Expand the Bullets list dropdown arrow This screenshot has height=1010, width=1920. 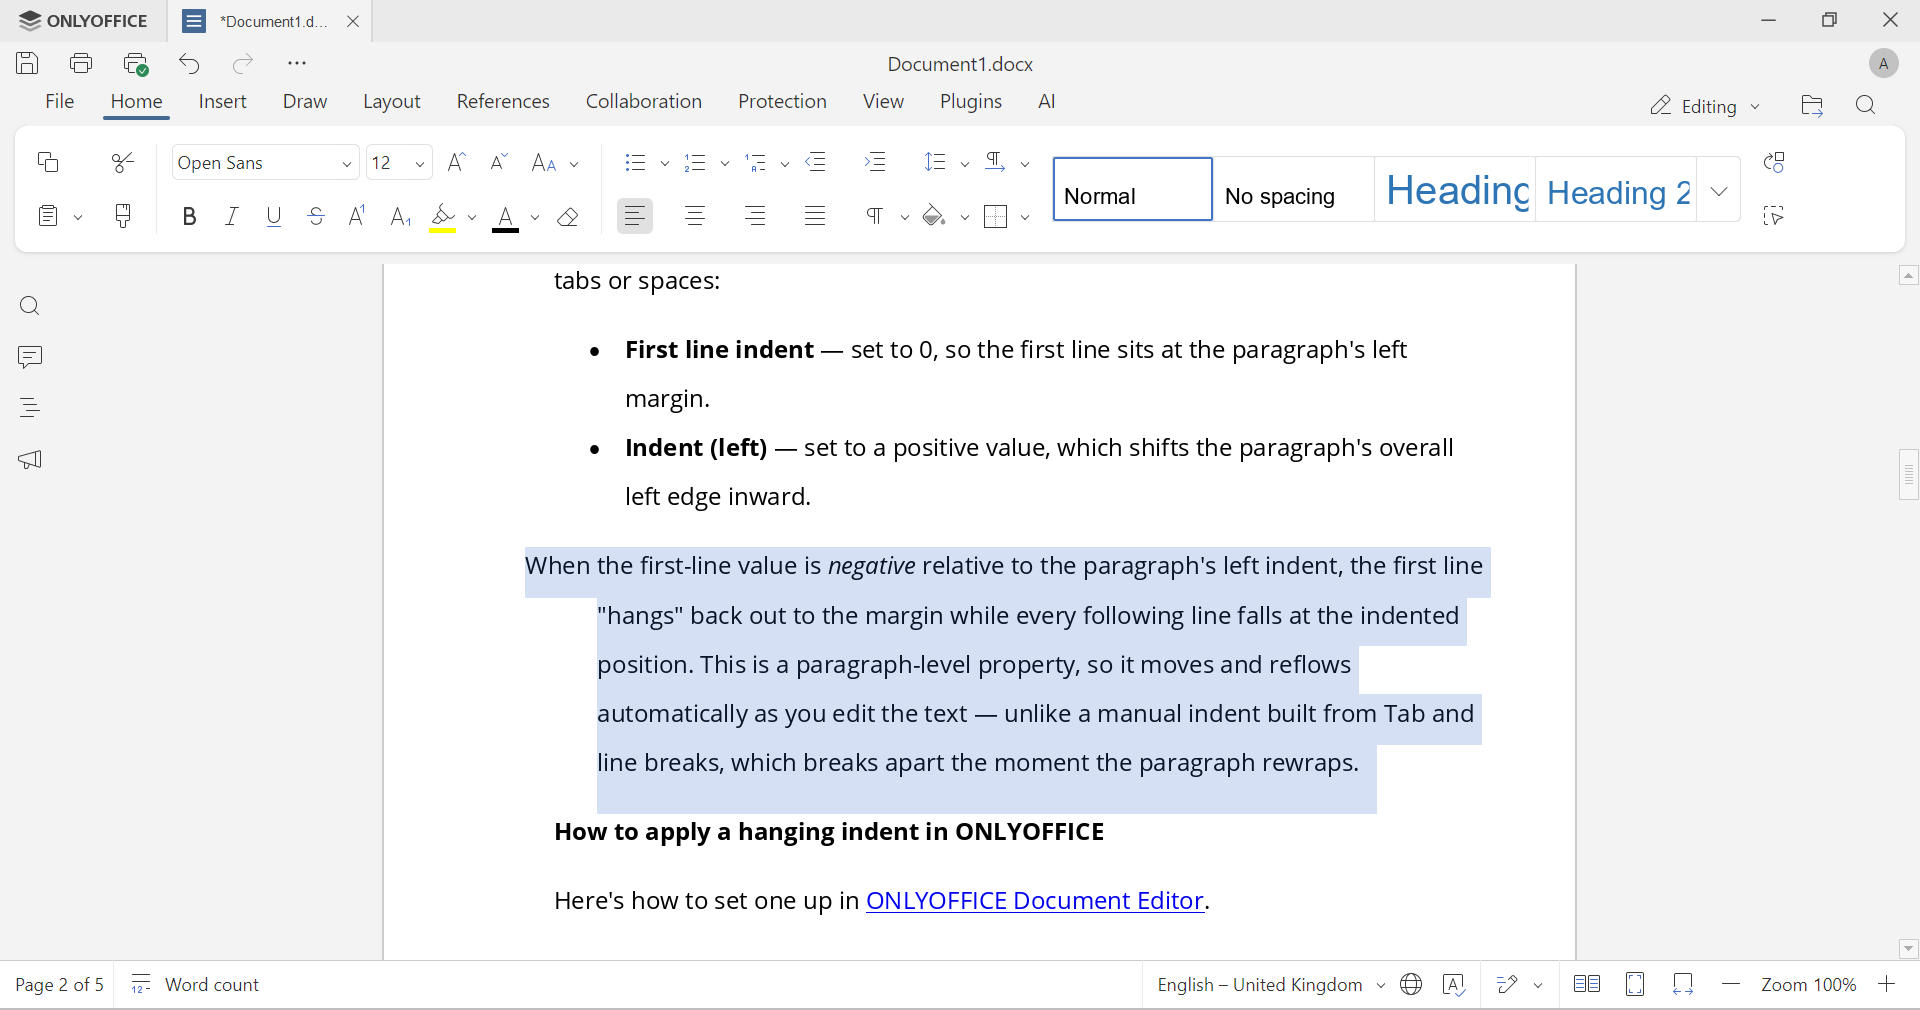point(665,164)
